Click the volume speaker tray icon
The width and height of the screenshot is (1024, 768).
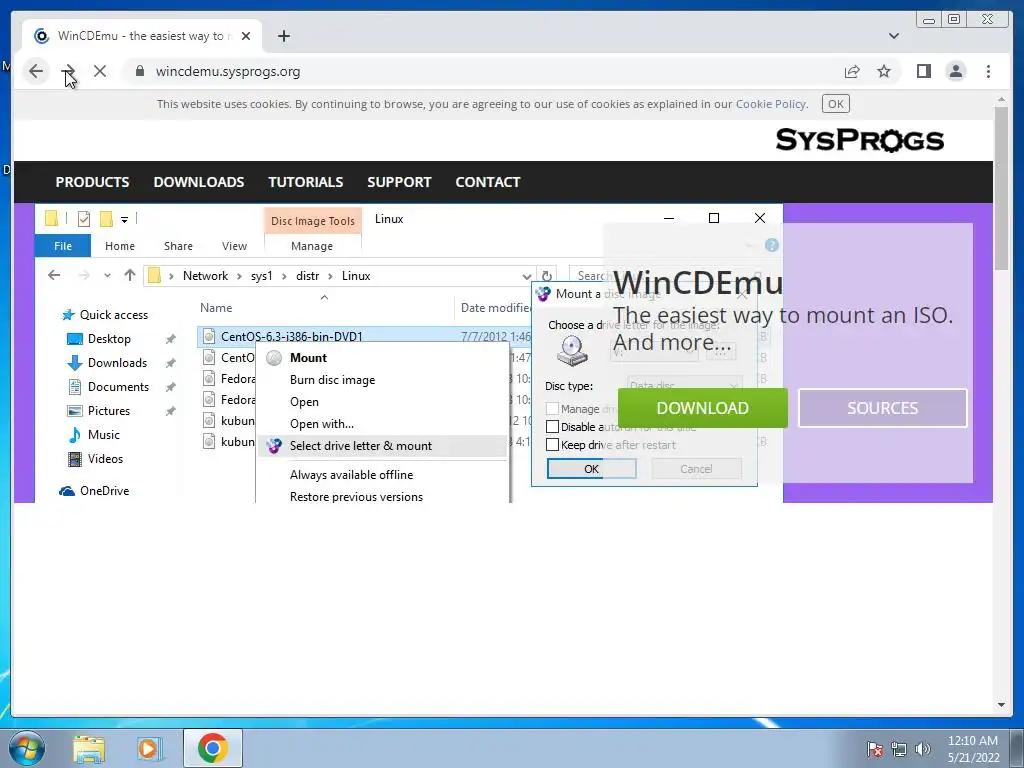(923, 749)
